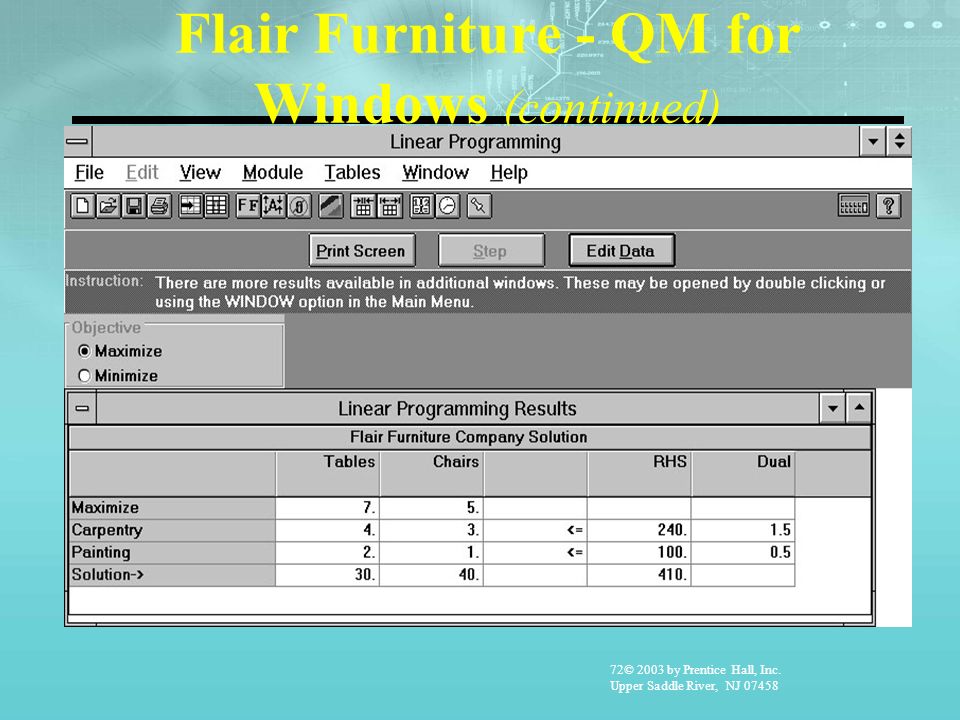Click the table icon with black arrow
960x720 pixels.
pos(190,206)
